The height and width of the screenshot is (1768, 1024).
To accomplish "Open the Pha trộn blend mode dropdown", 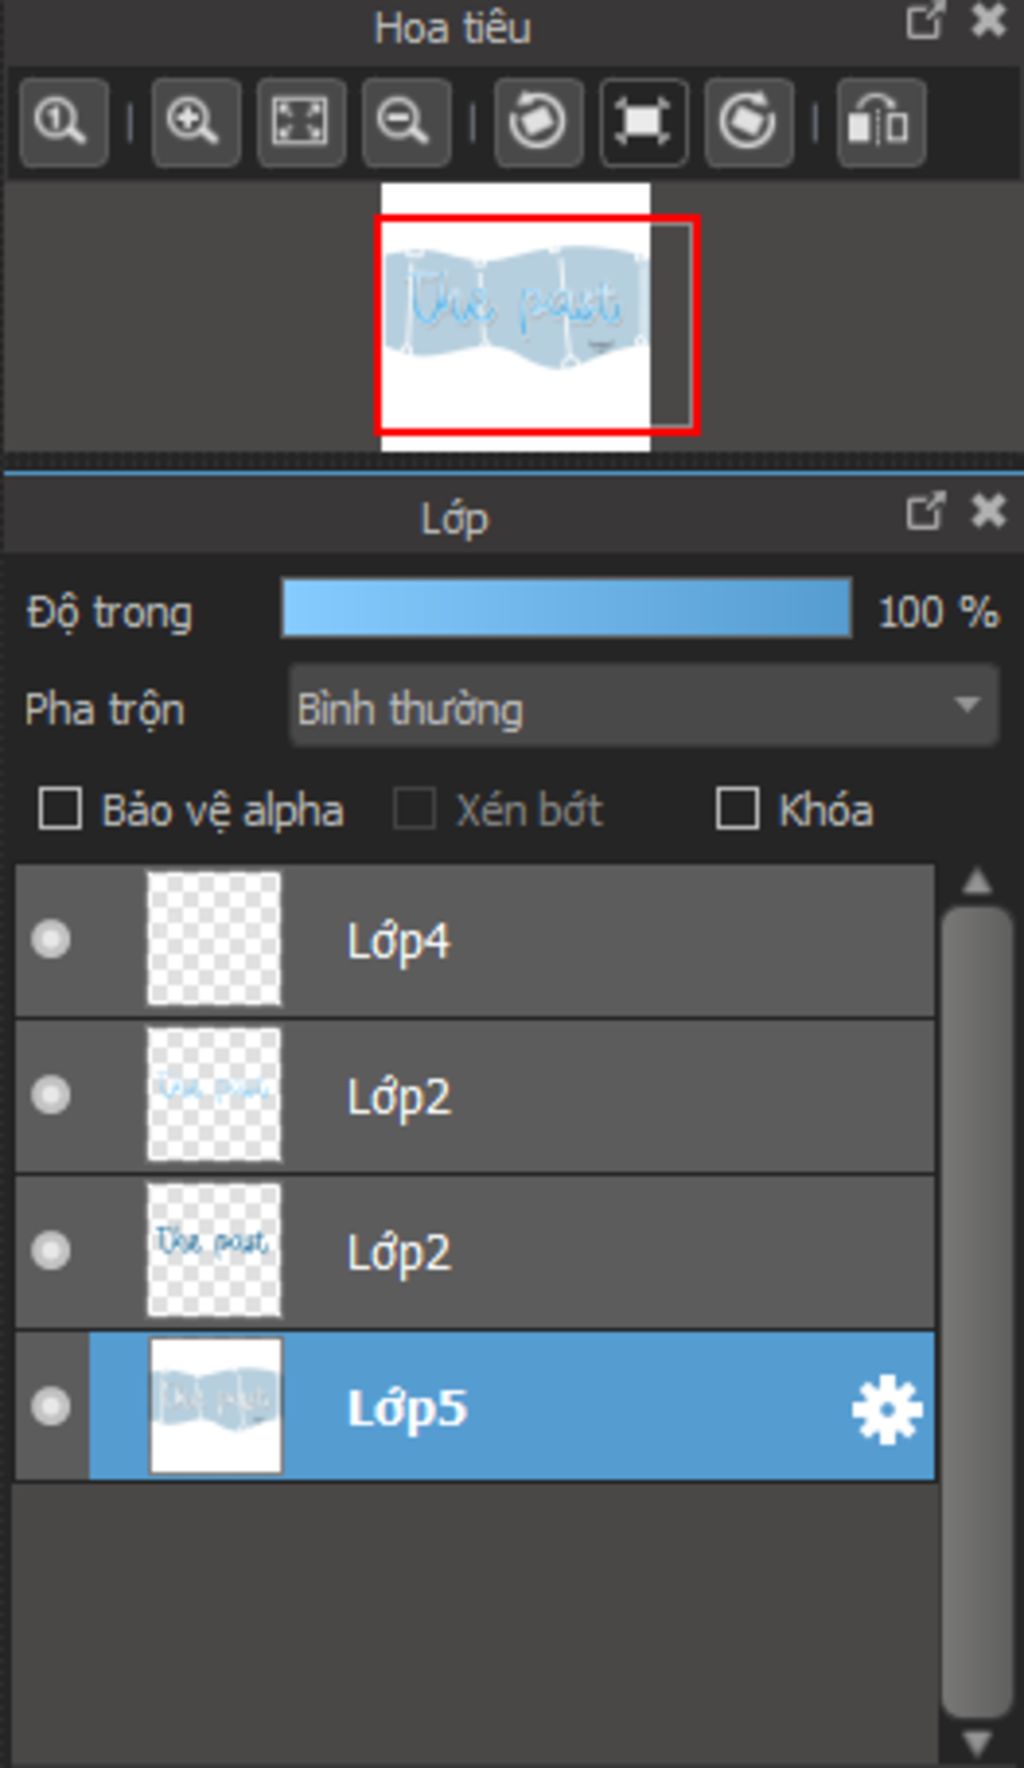I will pyautogui.click(x=643, y=708).
